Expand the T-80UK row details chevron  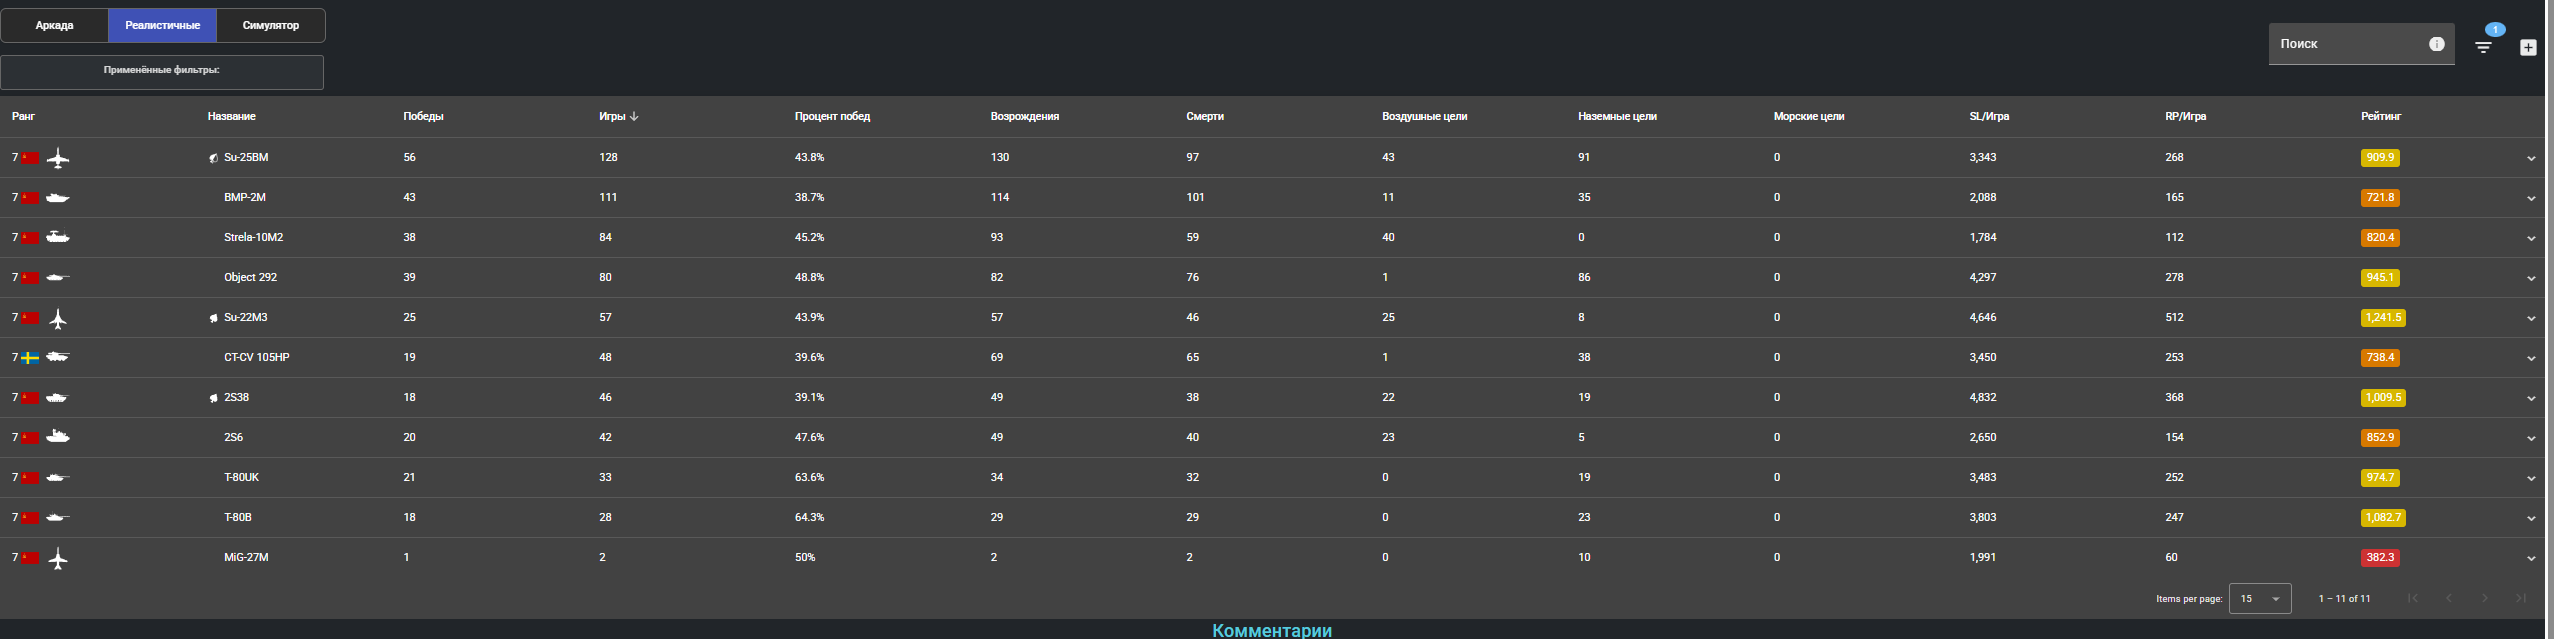2531,478
